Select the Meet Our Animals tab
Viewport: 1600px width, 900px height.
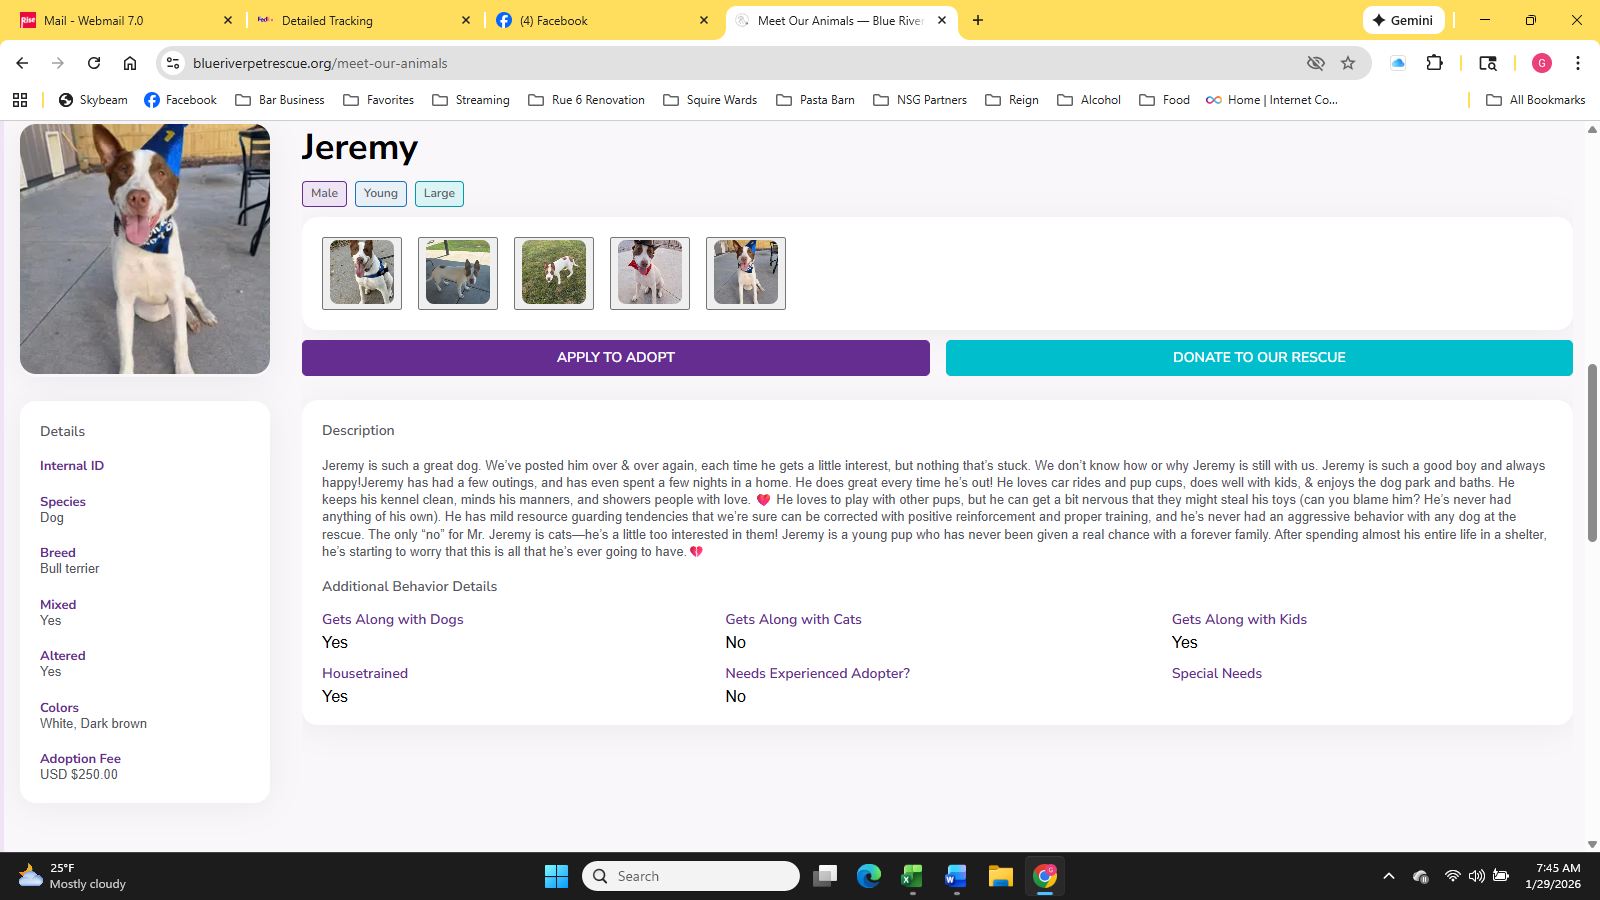click(841, 20)
